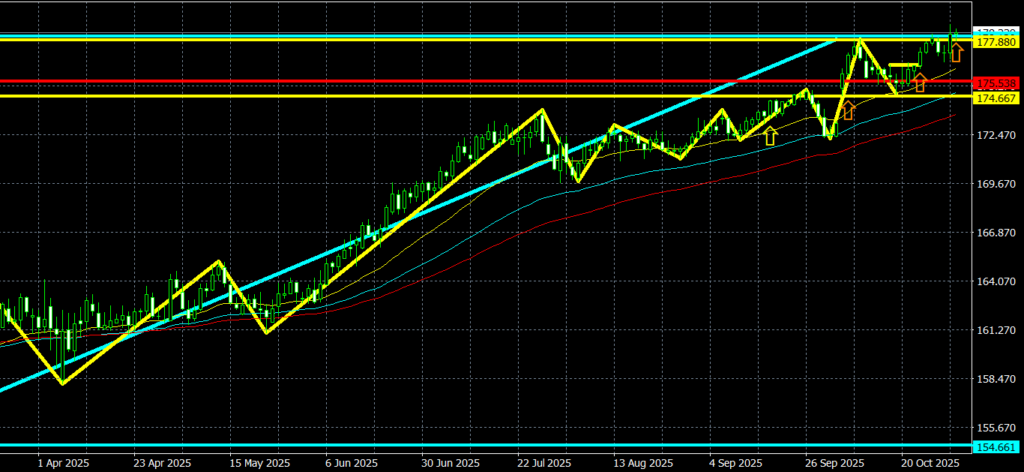Select the yellow 174.667 price label

pyautogui.click(x=996, y=98)
